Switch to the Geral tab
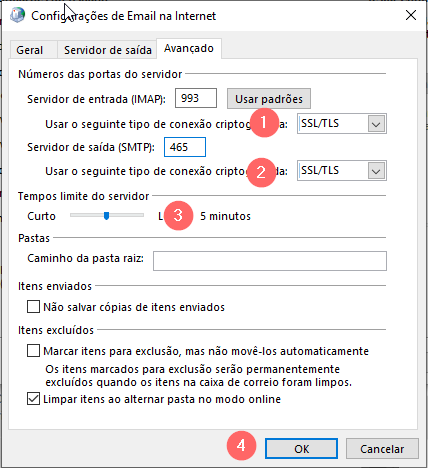This screenshot has width=428, height=468. (x=30, y=50)
